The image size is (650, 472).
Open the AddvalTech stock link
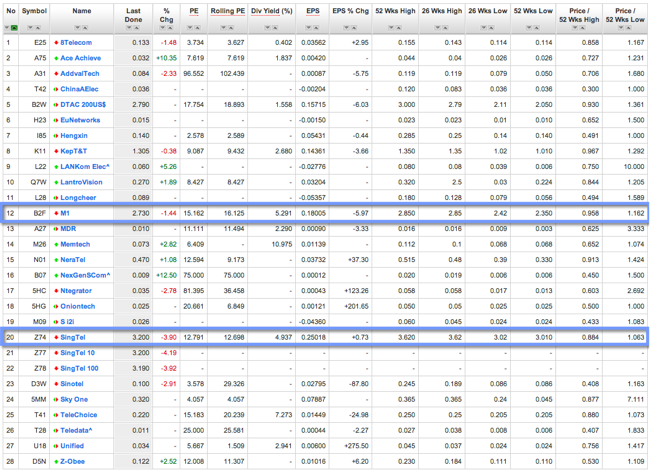tap(80, 74)
